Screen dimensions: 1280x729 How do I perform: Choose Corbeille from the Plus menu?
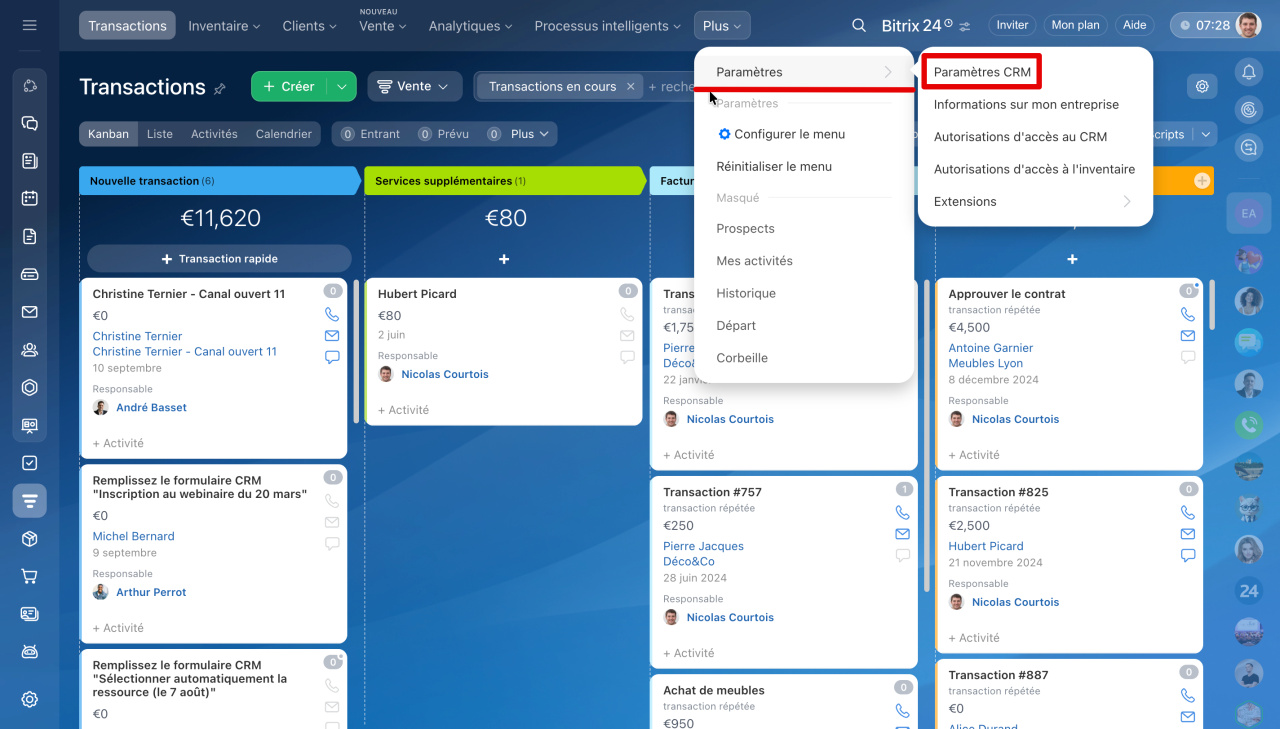[x=742, y=358]
